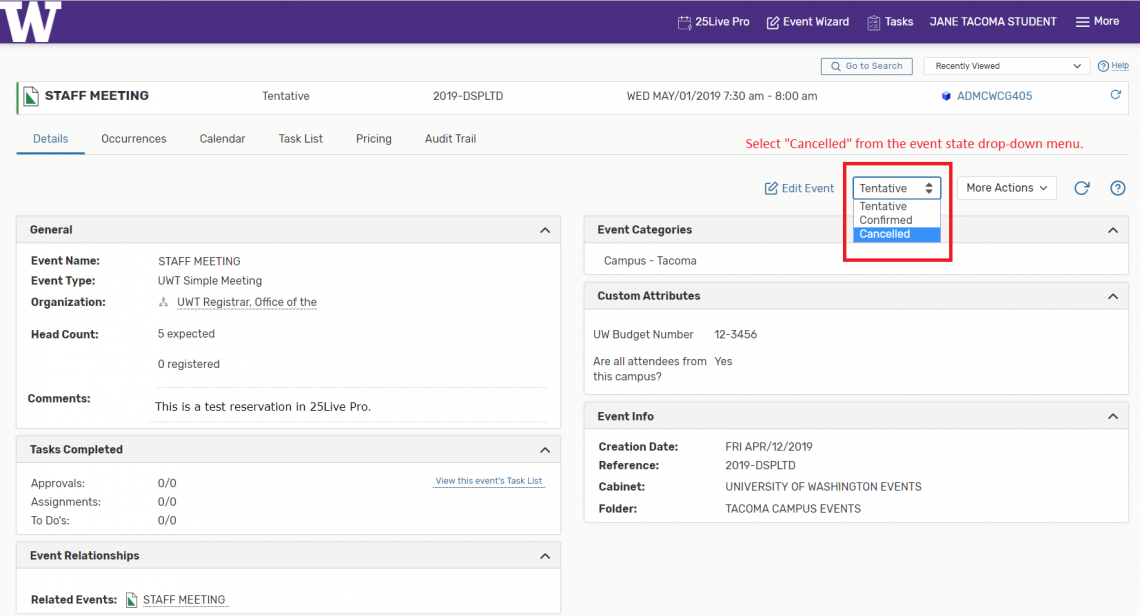Click the Edit Event button
Viewport: 1140px width, 616px height.
point(799,188)
